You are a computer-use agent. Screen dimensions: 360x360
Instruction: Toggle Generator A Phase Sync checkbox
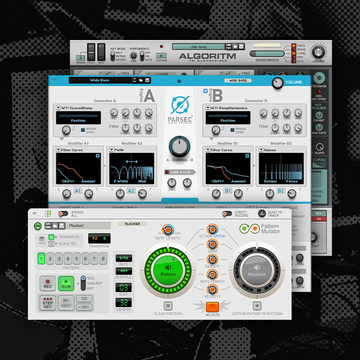[x=83, y=130]
